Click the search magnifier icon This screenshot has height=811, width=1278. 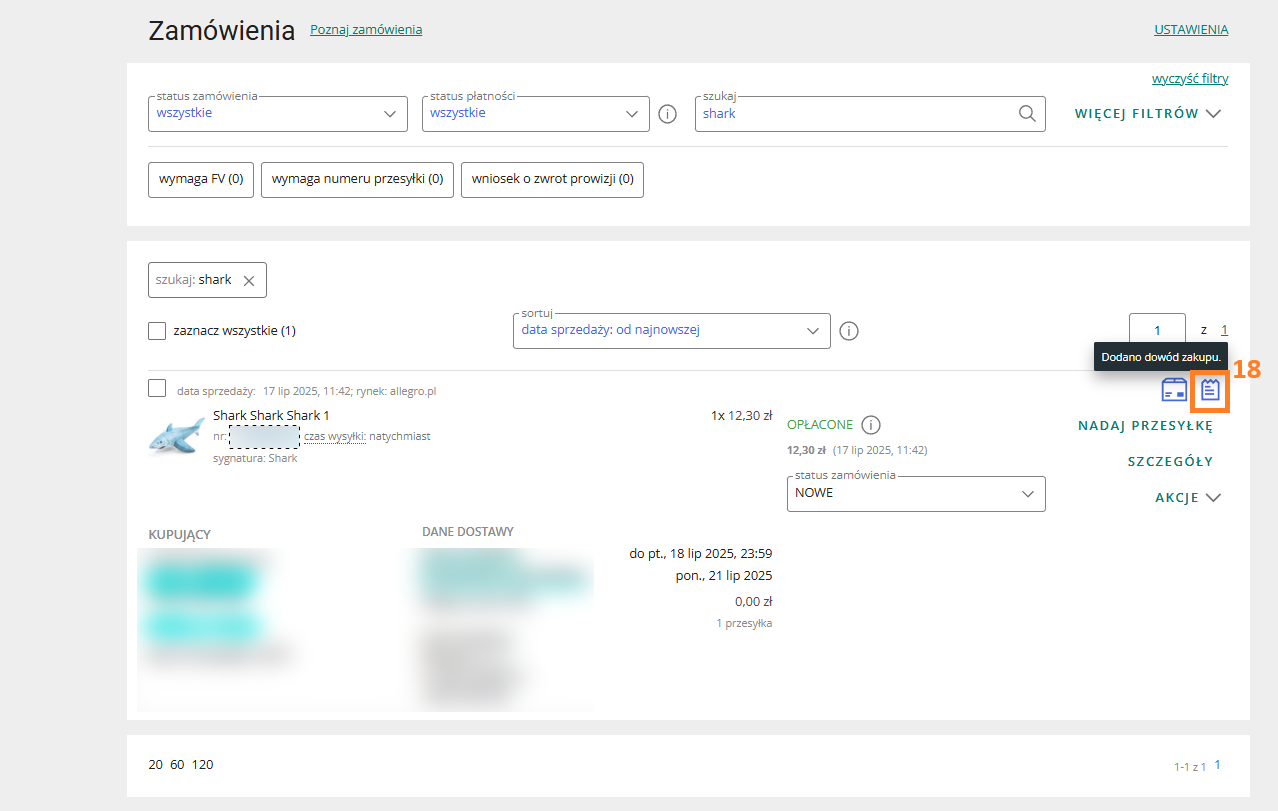pyautogui.click(x=1027, y=114)
